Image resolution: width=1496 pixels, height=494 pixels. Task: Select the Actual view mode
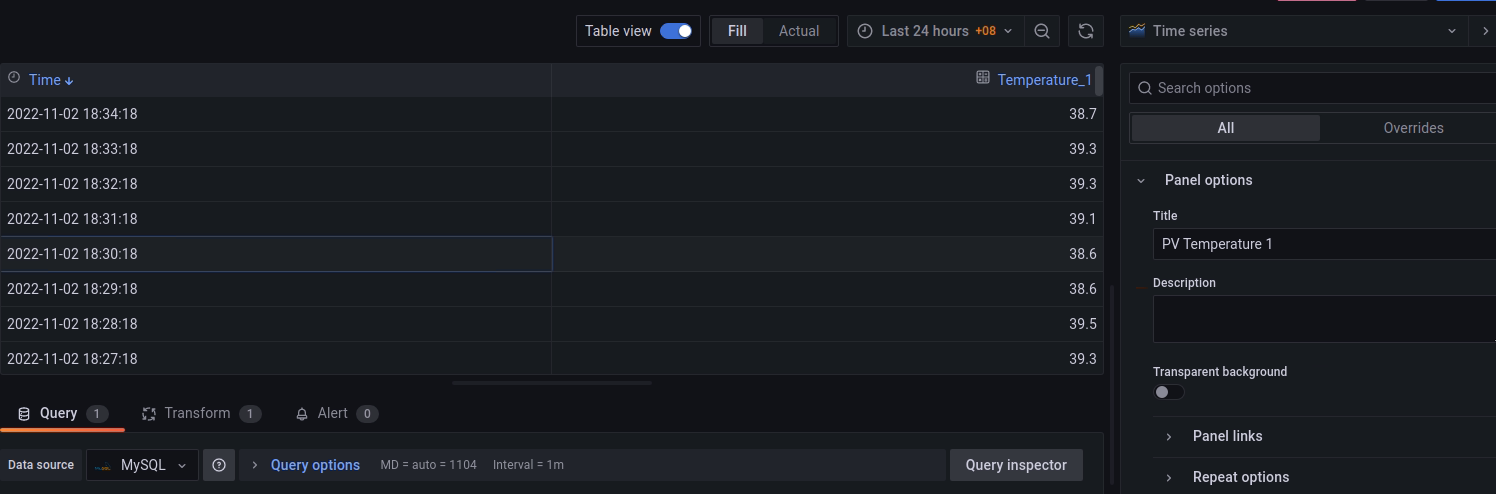coord(799,31)
